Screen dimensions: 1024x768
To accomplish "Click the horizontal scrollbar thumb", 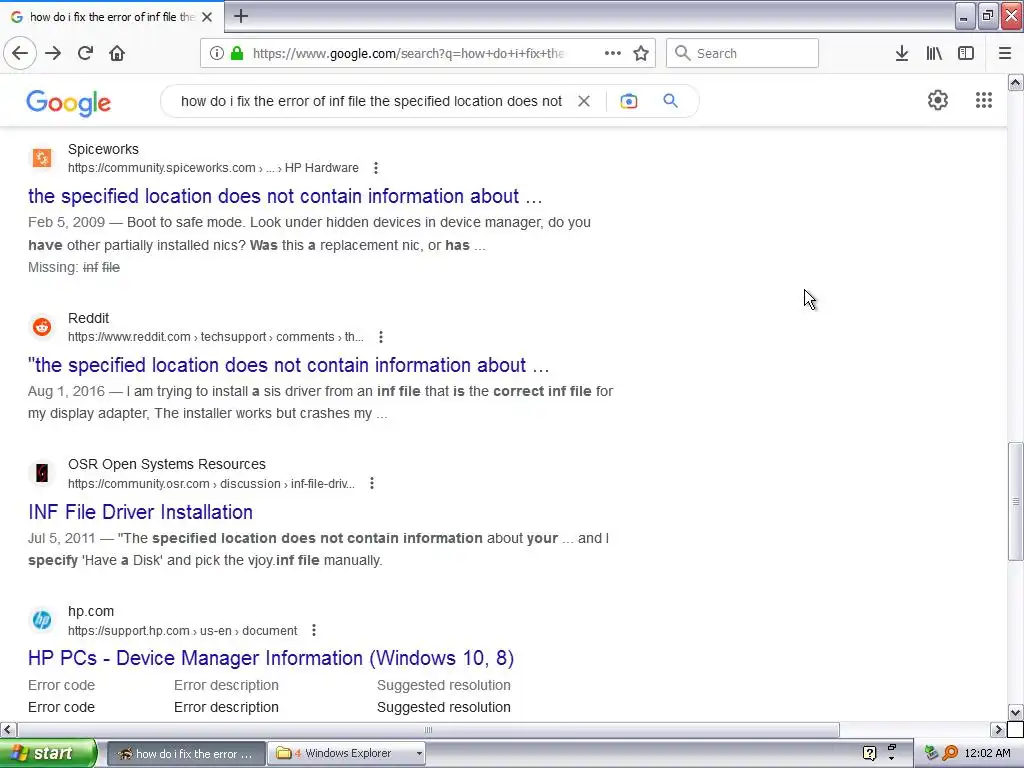I will pos(428,729).
